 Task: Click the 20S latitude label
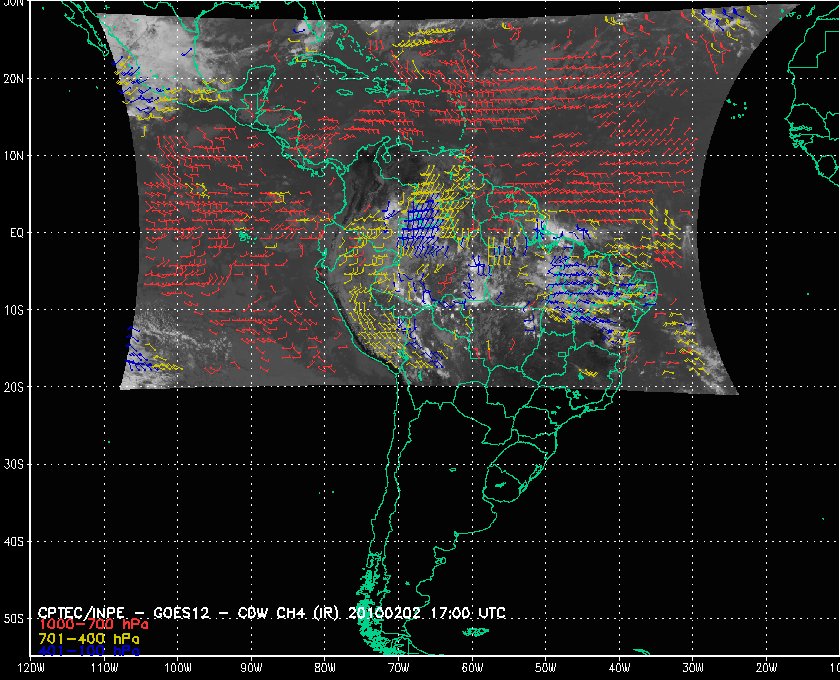(x=14, y=387)
